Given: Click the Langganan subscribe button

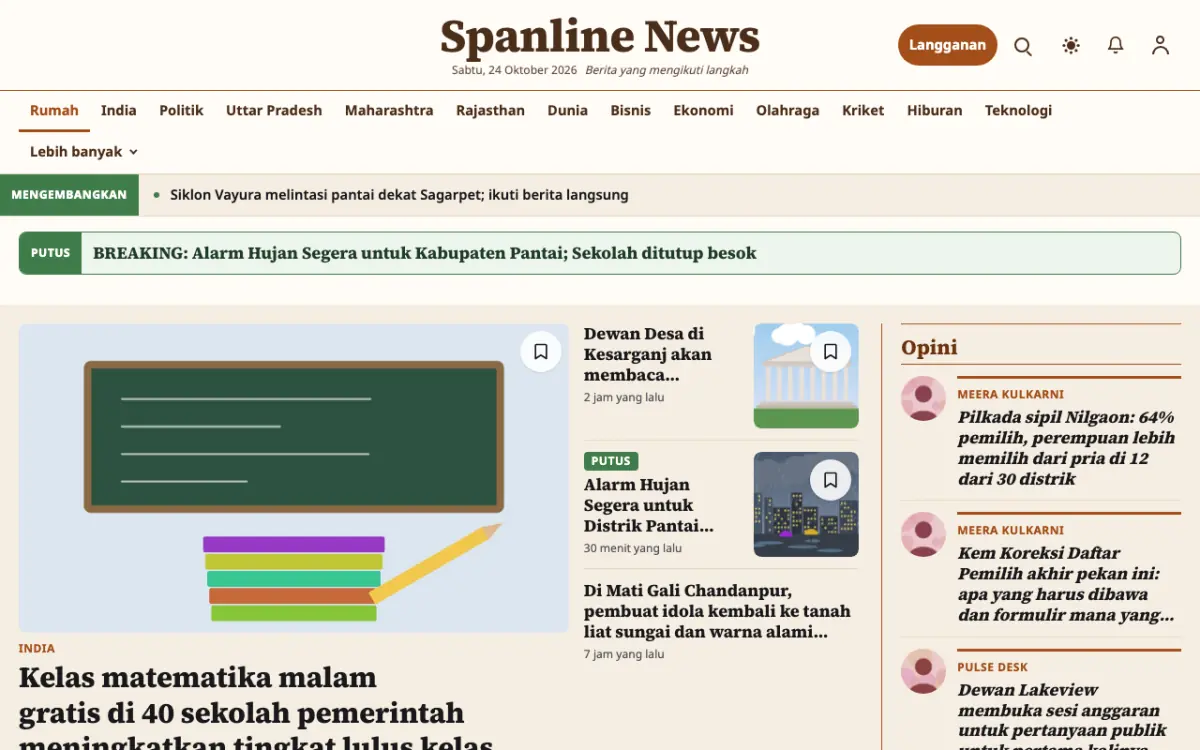Looking at the screenshot, I should (x=947, y=45).
